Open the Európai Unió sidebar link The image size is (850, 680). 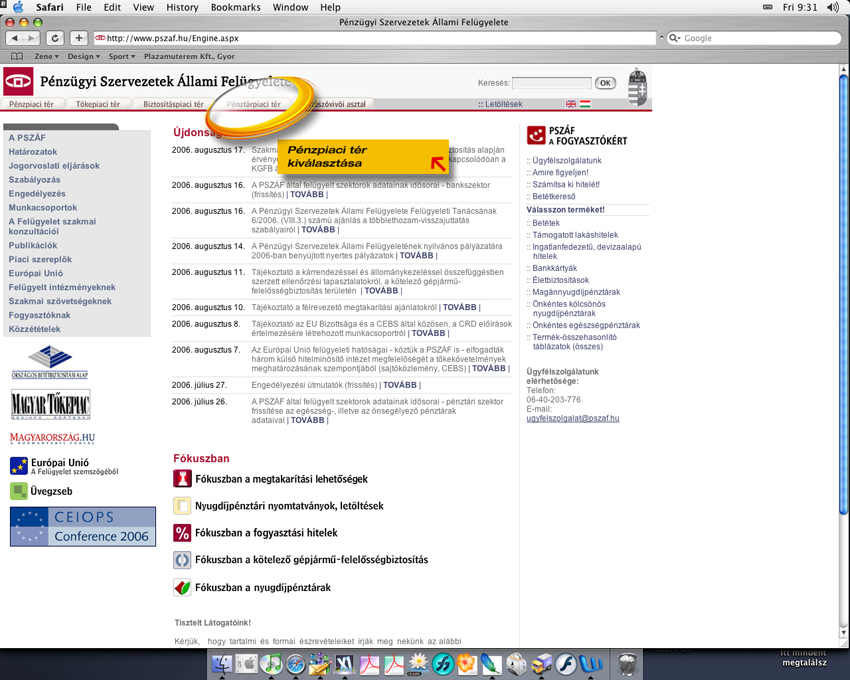pyautogui.click(x=36, y=273)
